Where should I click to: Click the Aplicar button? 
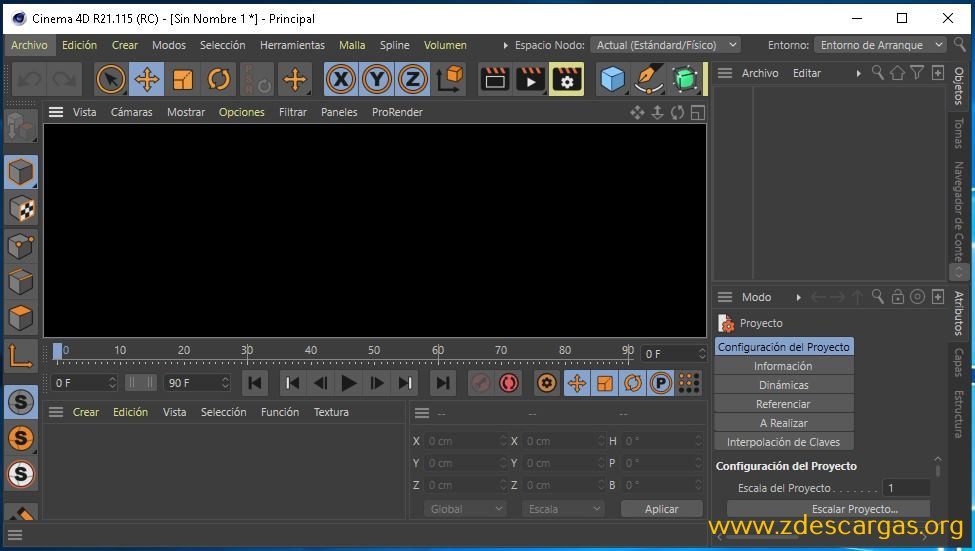(662, 509)
